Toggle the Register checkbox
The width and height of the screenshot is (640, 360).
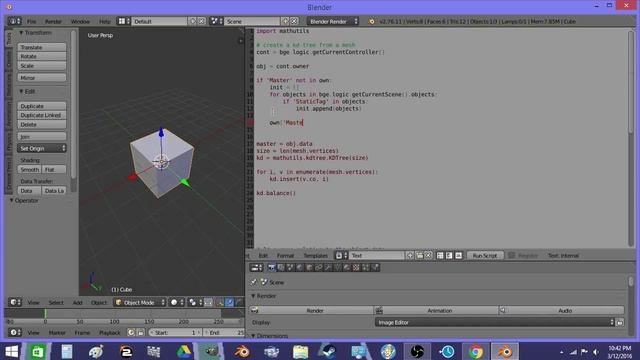tap(511, 256)
